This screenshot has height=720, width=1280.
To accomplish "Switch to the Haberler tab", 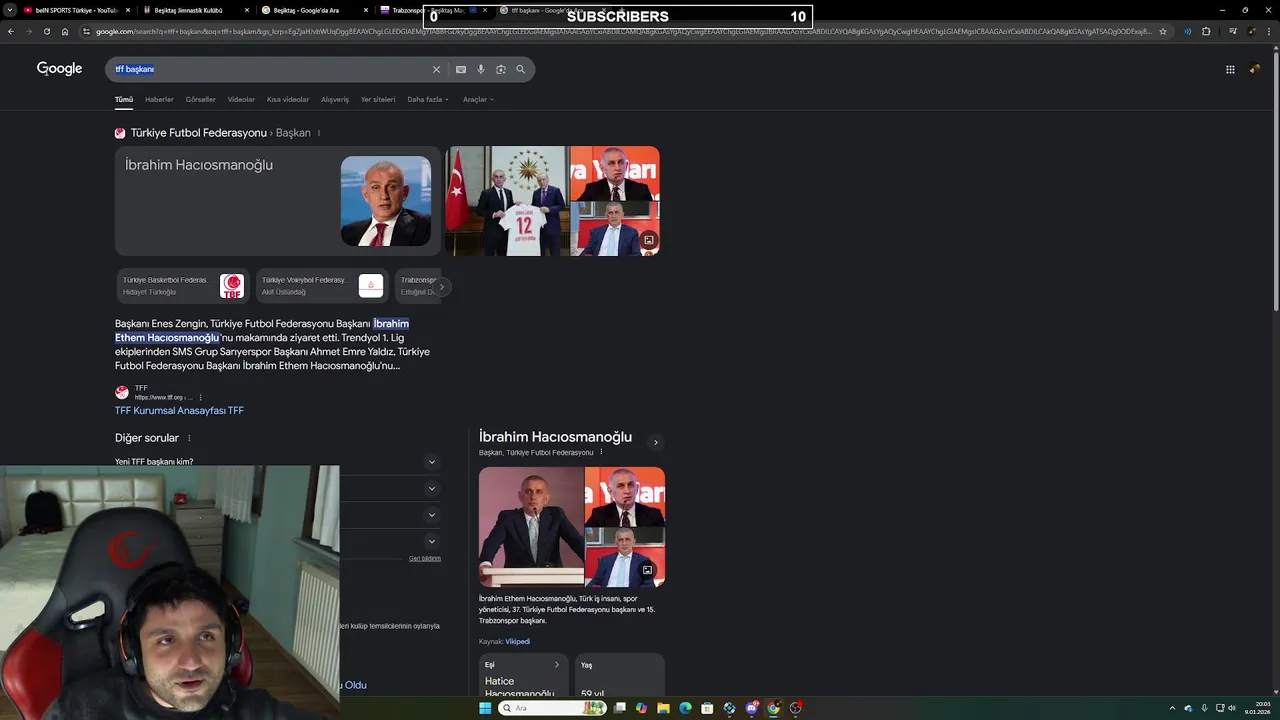I will pos(159,99).
